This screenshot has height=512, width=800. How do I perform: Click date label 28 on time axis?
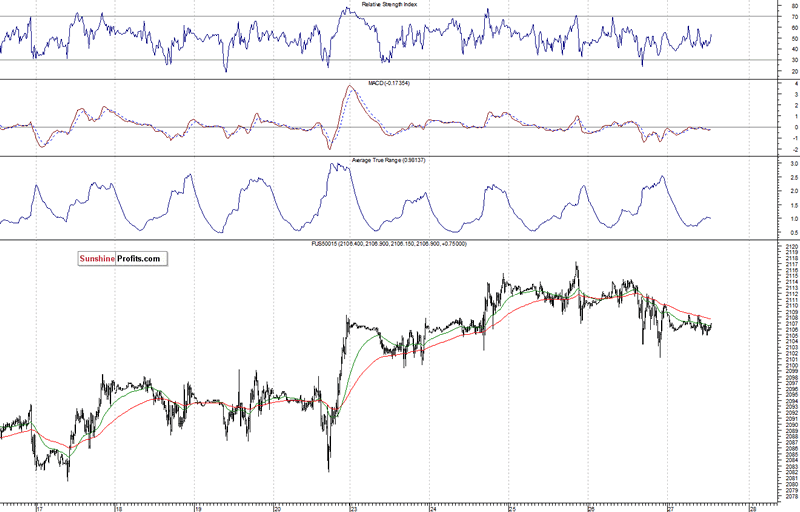pyautogui.click(x=753, y=508)
